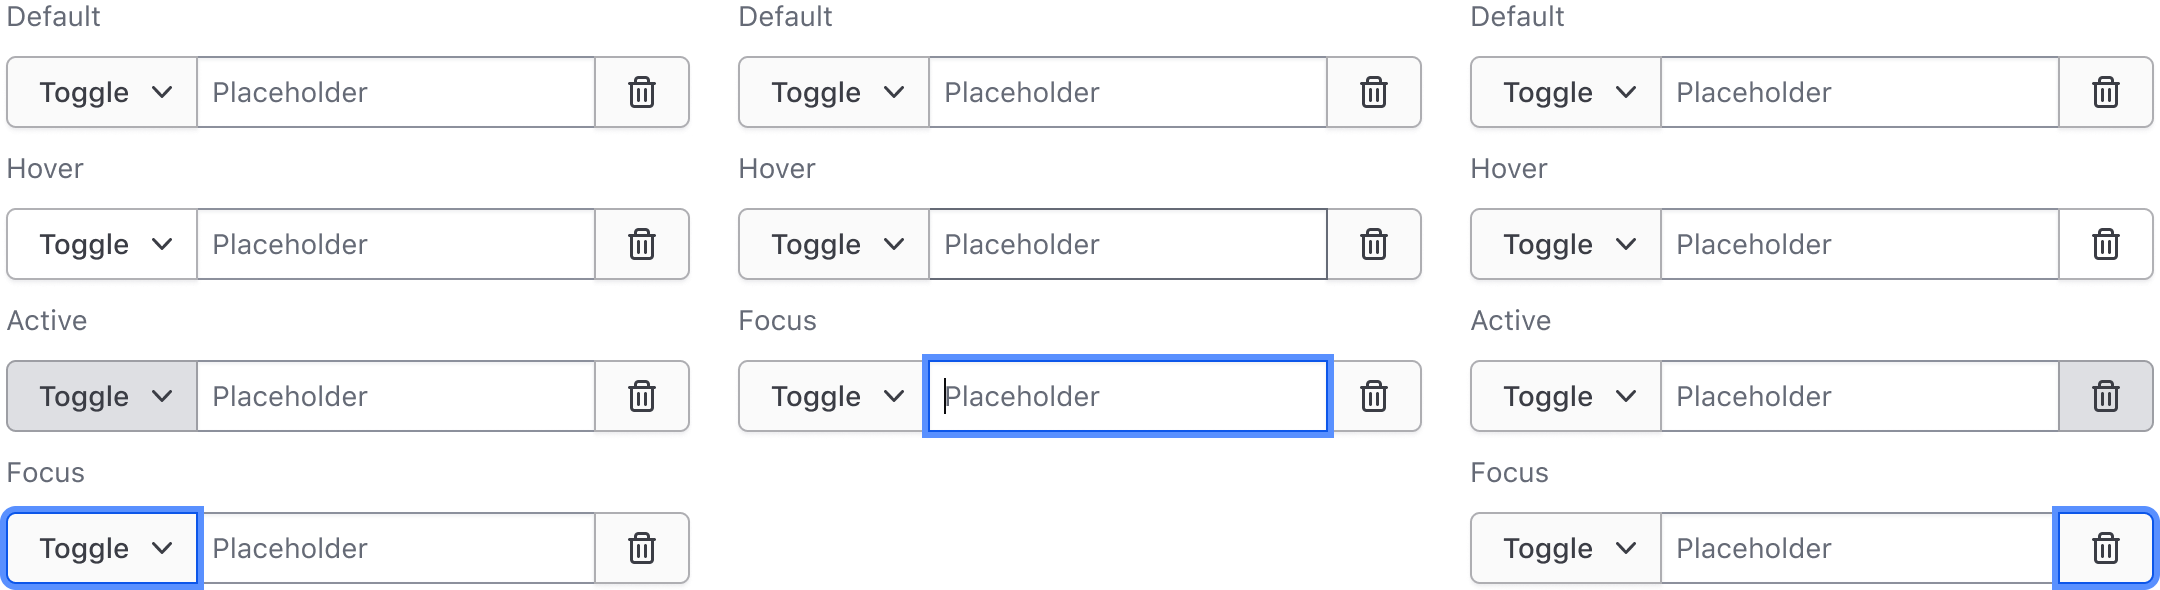Click Placeholder input in left column Default row
Screen dimensions: 2160x590
pos(395,92)
